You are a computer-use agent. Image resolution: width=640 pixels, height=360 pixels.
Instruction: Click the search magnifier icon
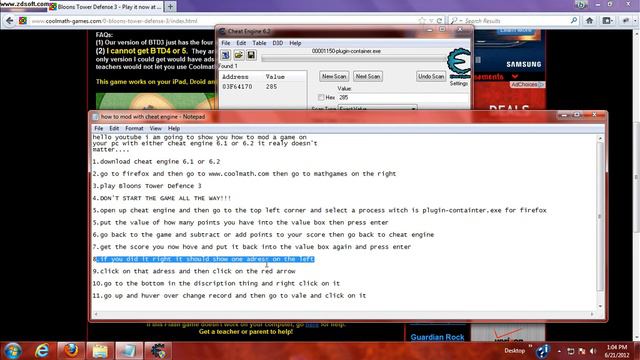pos(574,20)
